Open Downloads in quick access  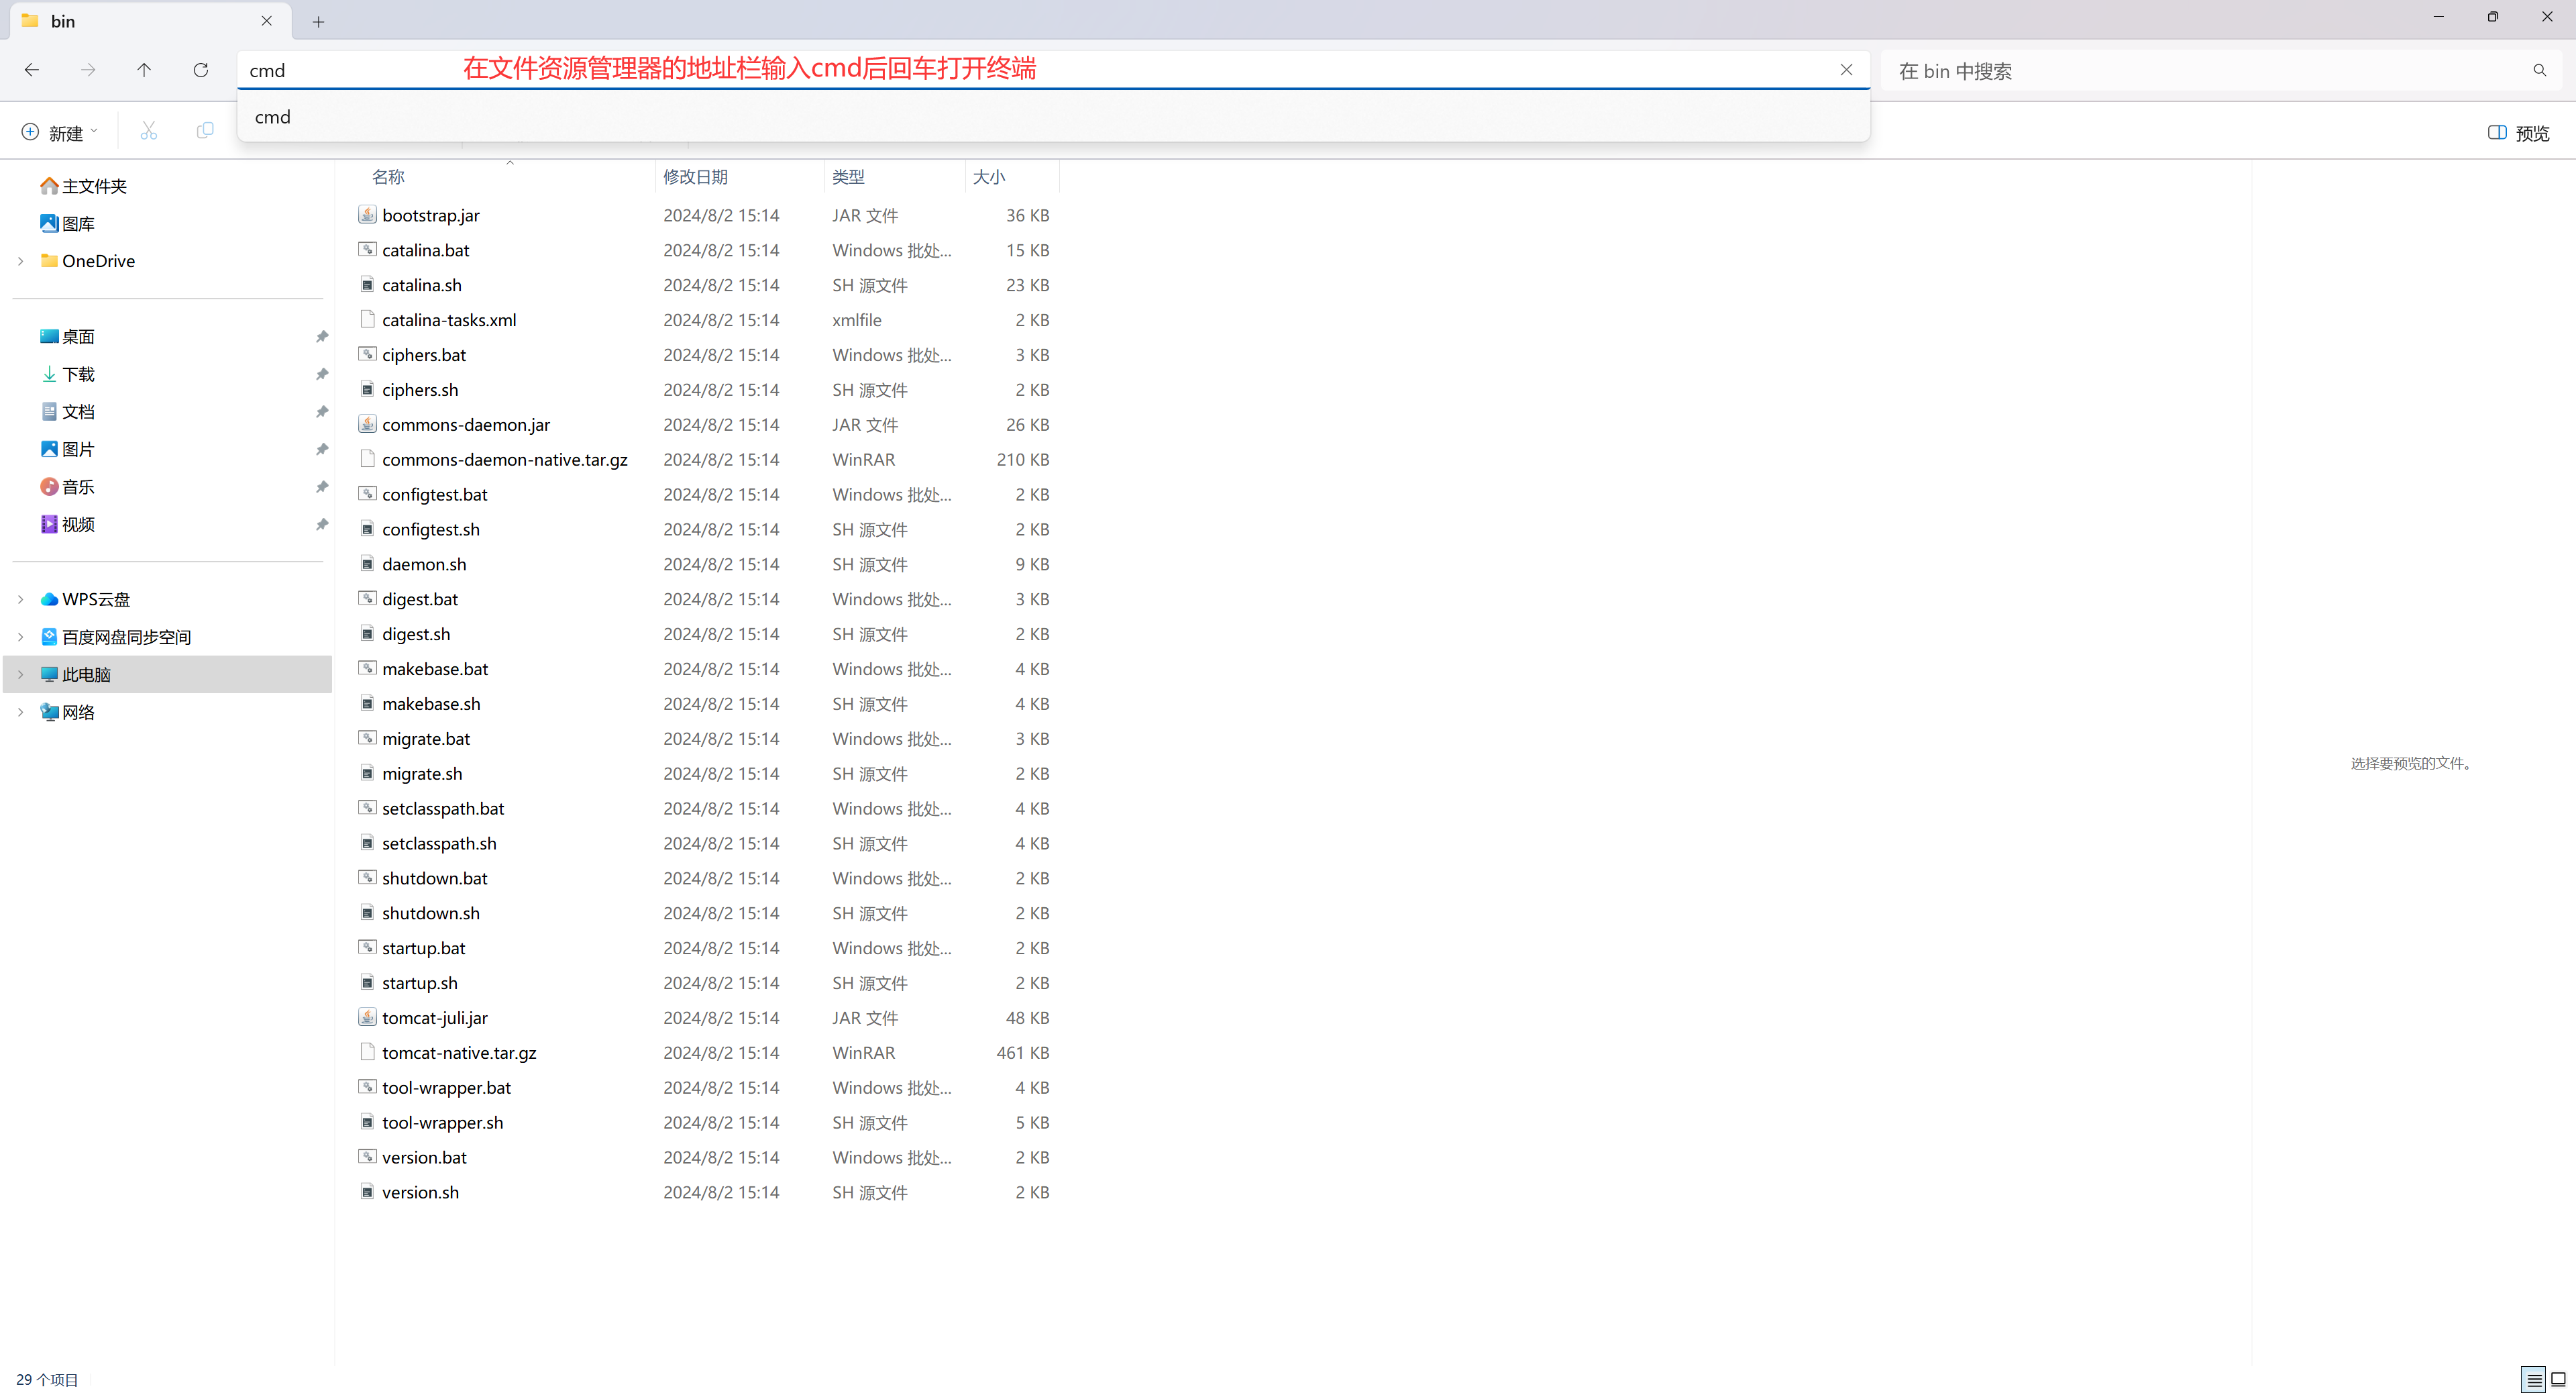coord(78,374)
